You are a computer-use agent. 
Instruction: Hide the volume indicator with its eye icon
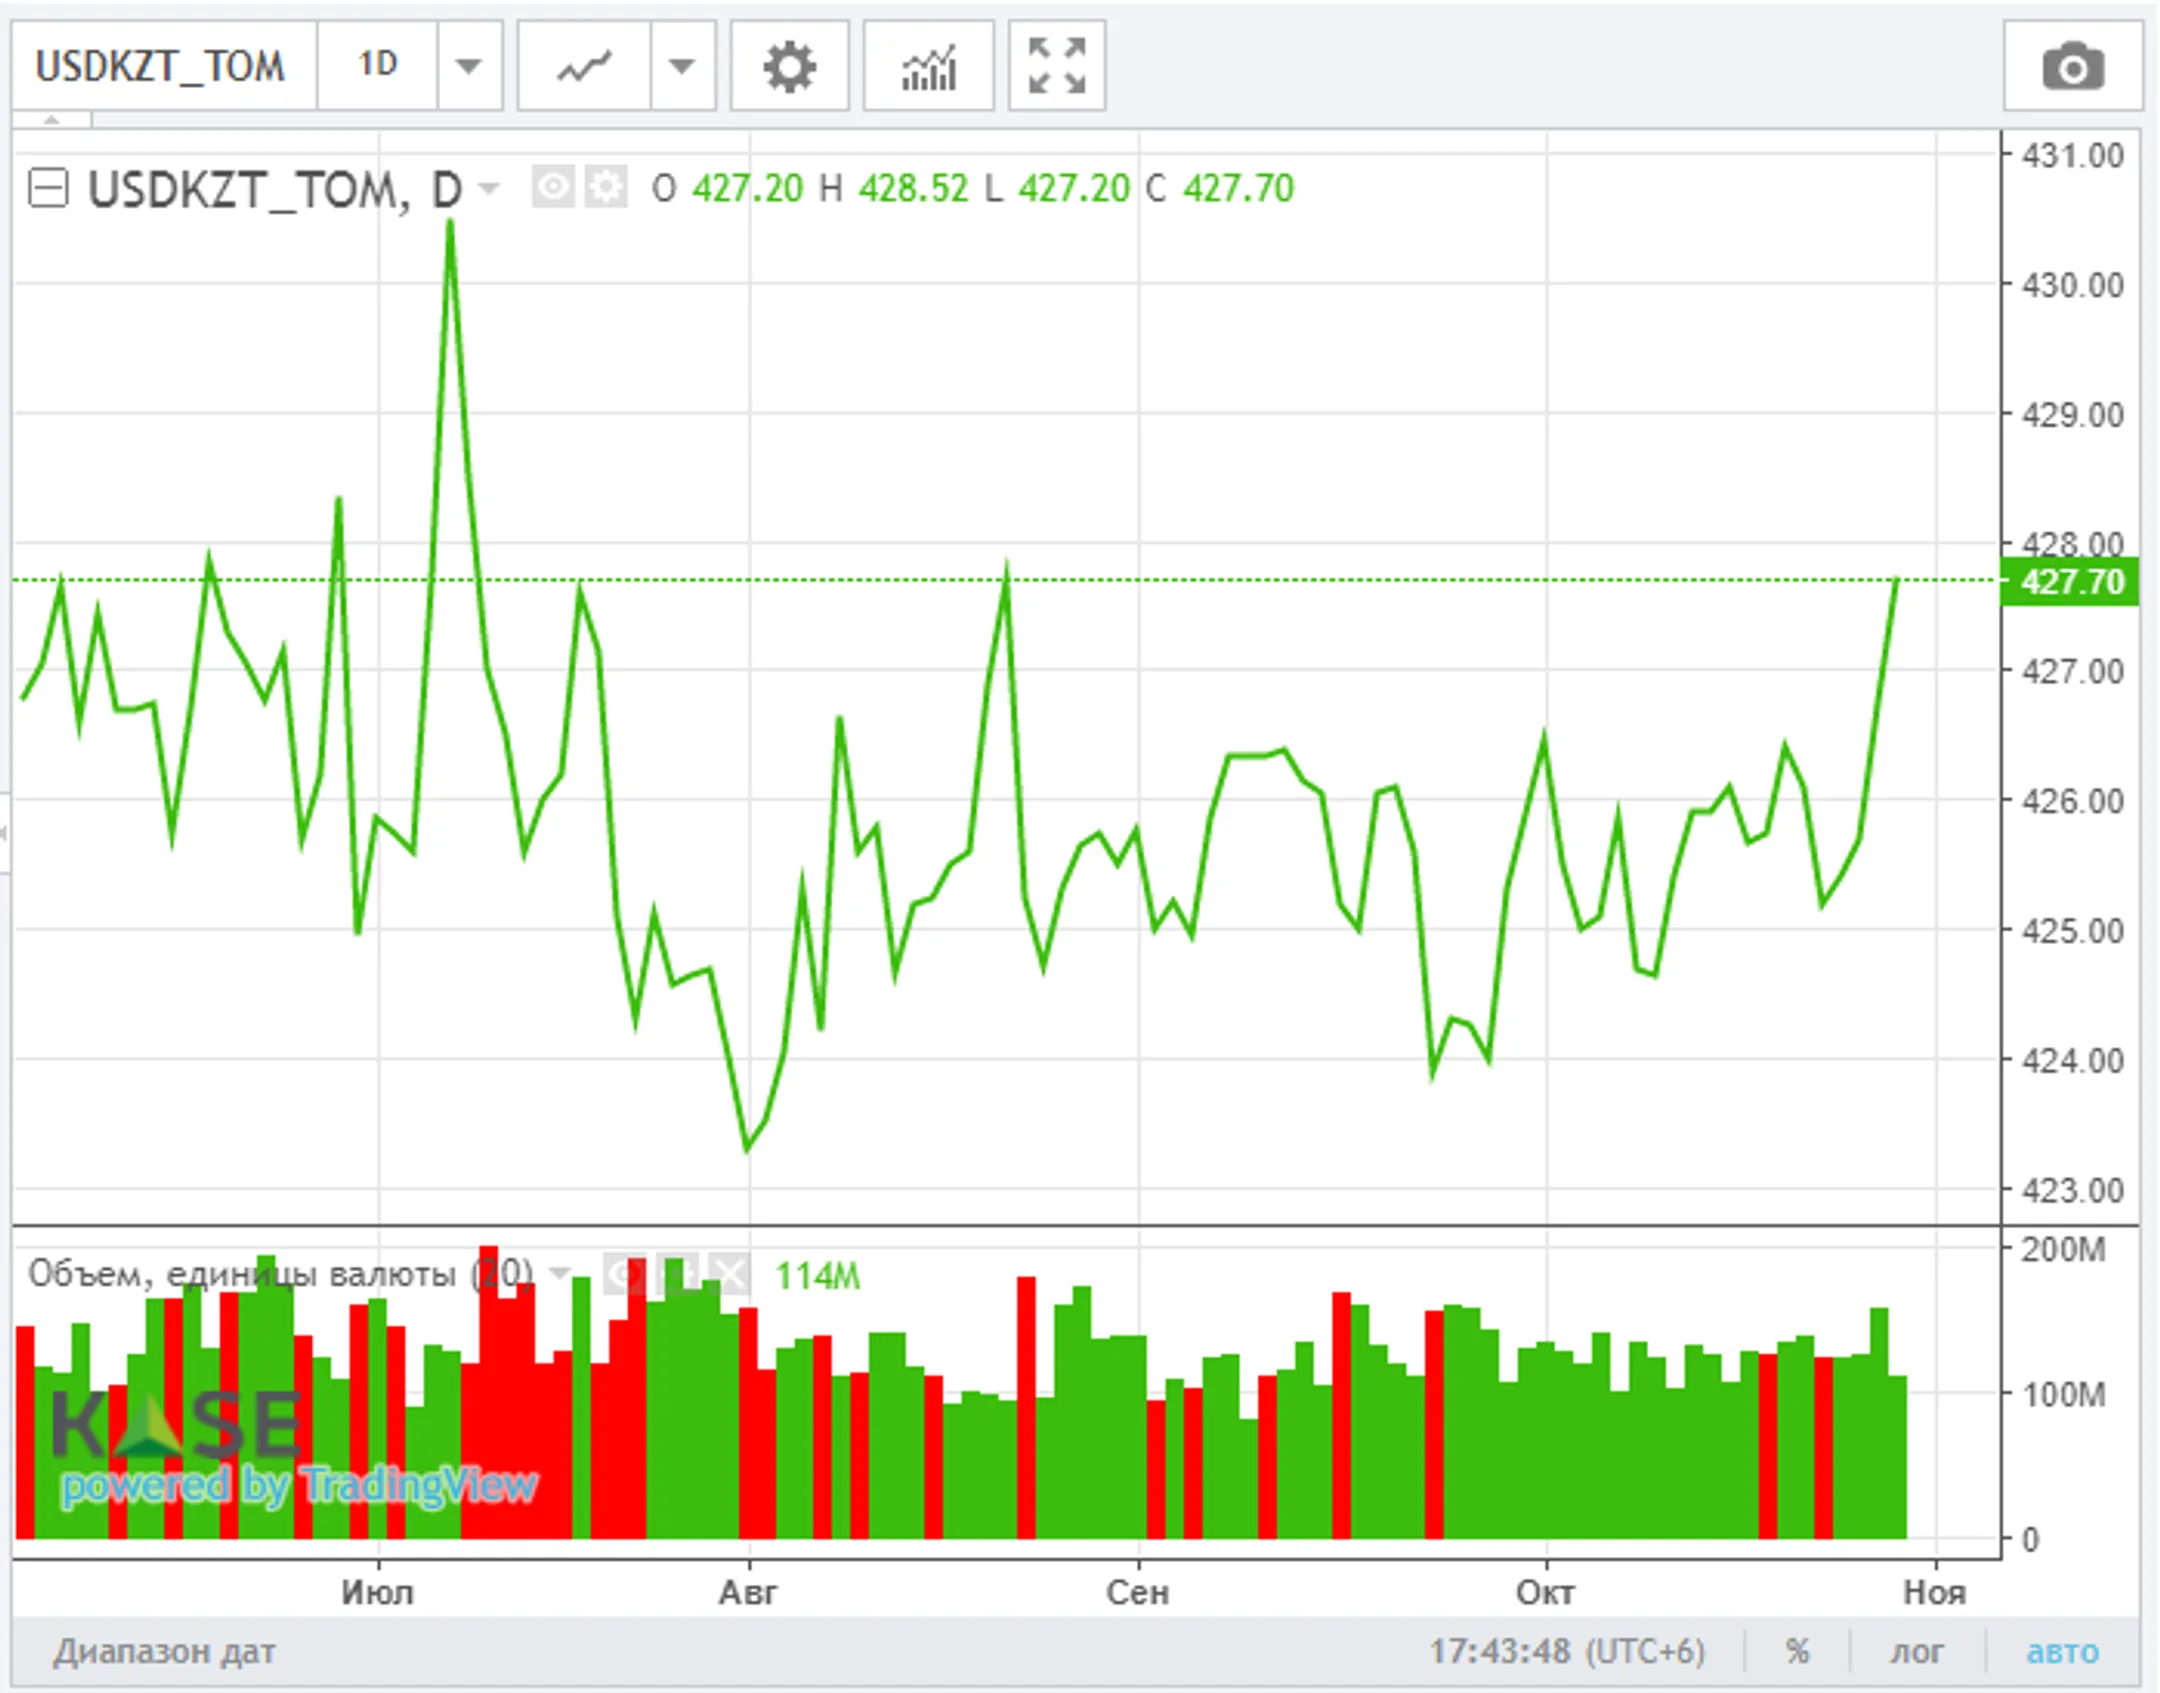(625, 1274)
